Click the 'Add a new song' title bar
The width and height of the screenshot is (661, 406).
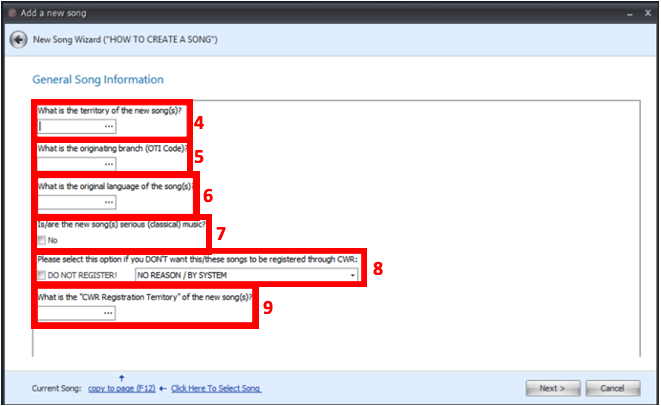pos(300,10)
